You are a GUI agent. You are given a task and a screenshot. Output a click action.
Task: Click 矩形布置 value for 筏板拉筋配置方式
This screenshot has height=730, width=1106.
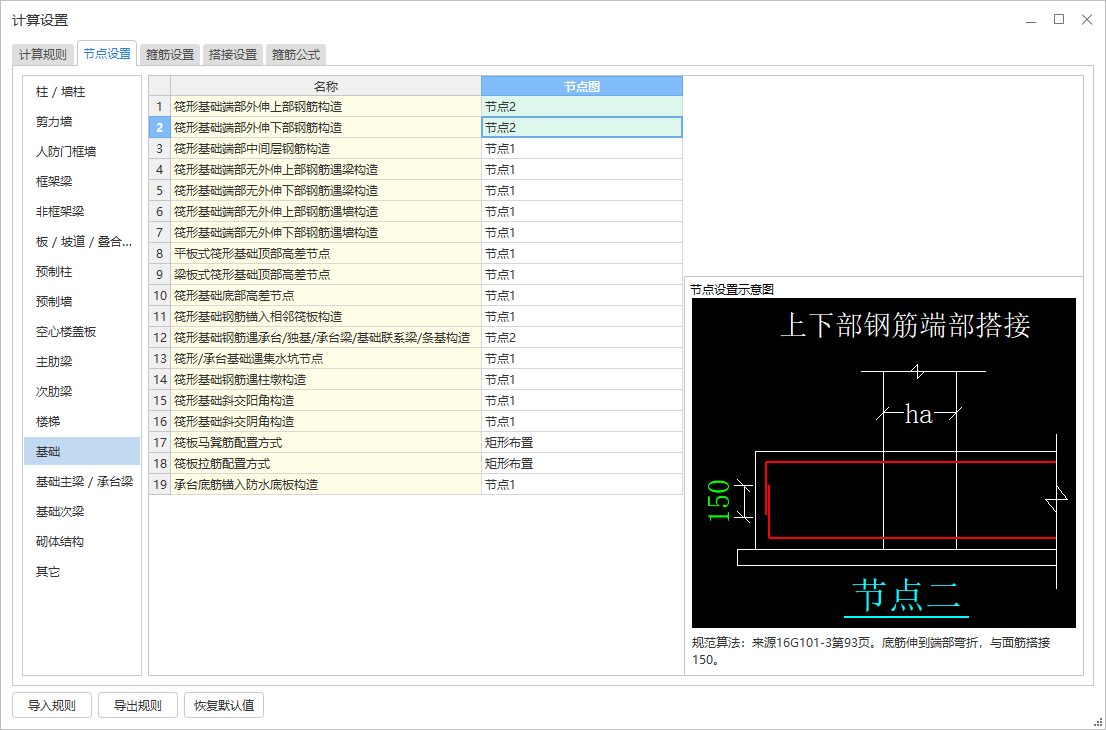[x=582, y=463]
